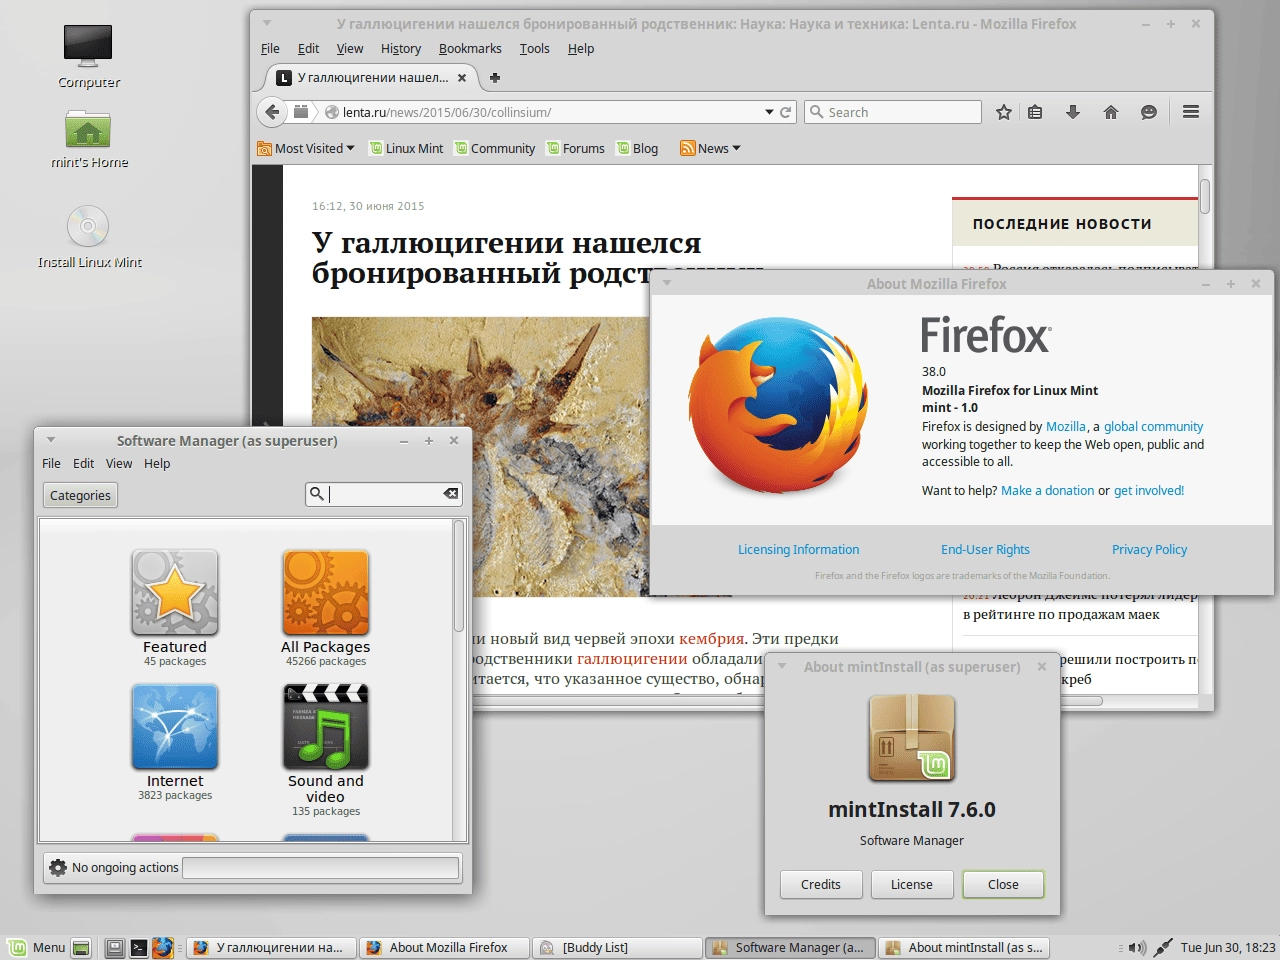Open Software Manager window menu triangle
Image resolution: width=1280 pixels, height=960 pixels.
click(50, 440)
